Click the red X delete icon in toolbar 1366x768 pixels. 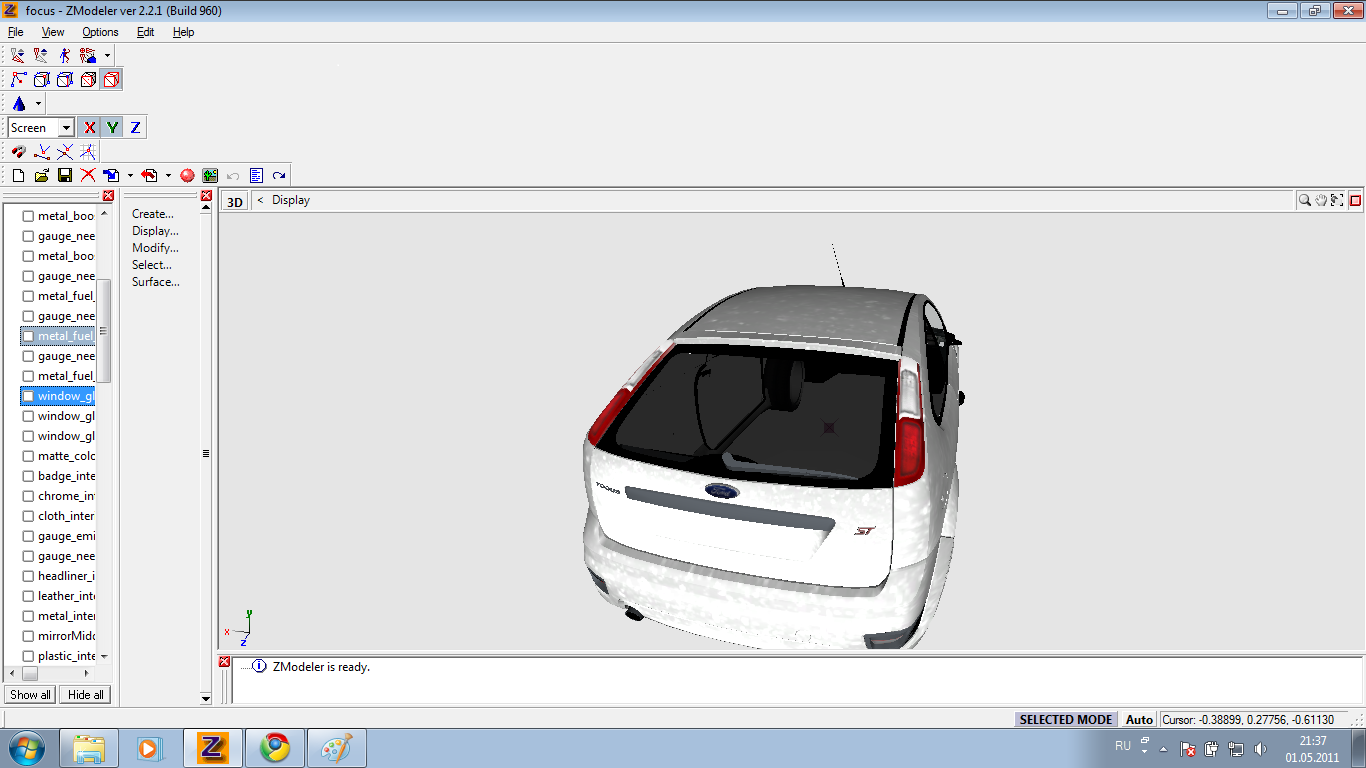[88, 175]
